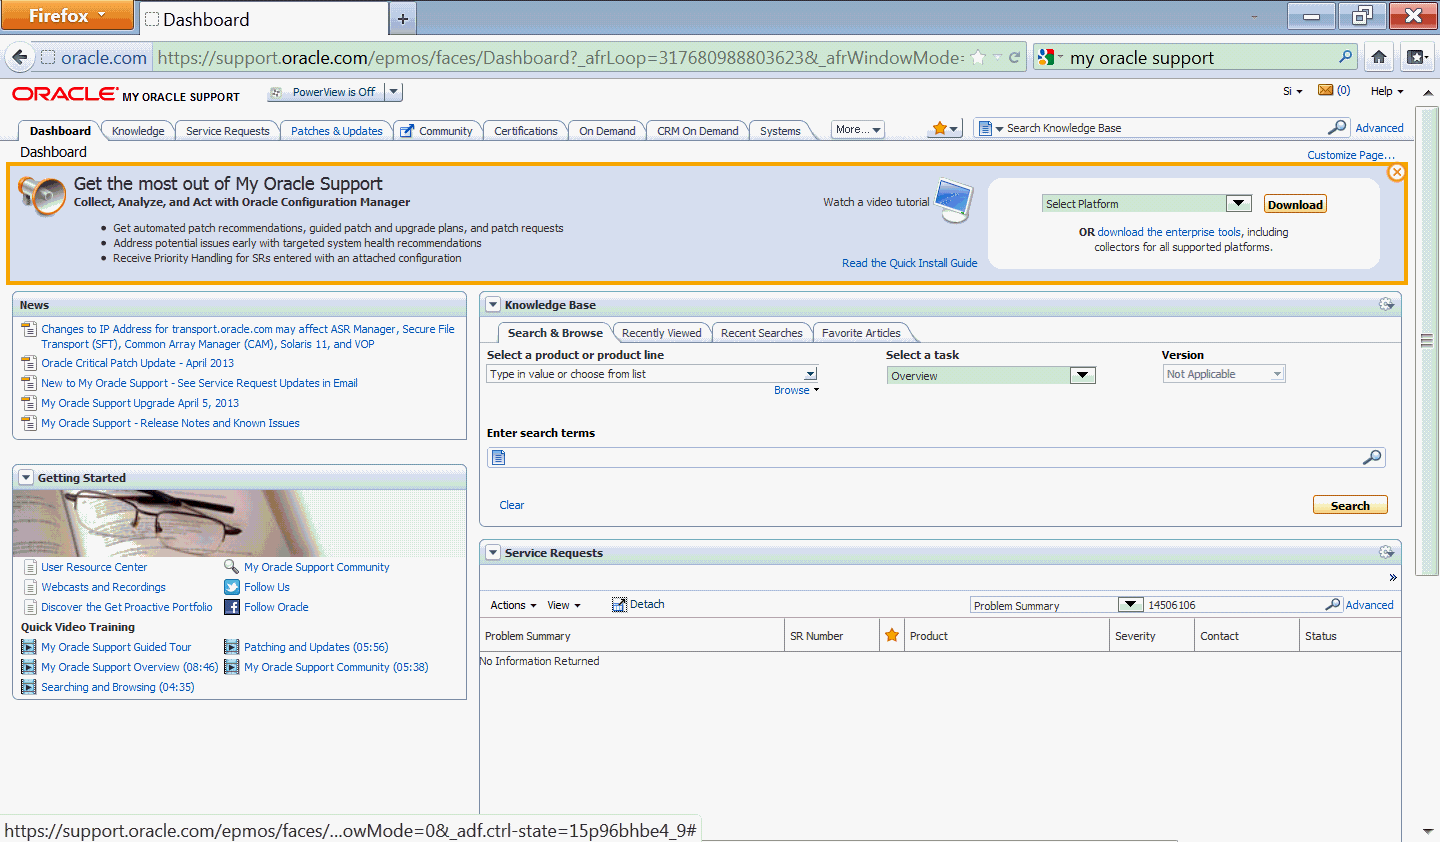Open Firefox home page icon
1440x842 pixels.
[1379, 57]
